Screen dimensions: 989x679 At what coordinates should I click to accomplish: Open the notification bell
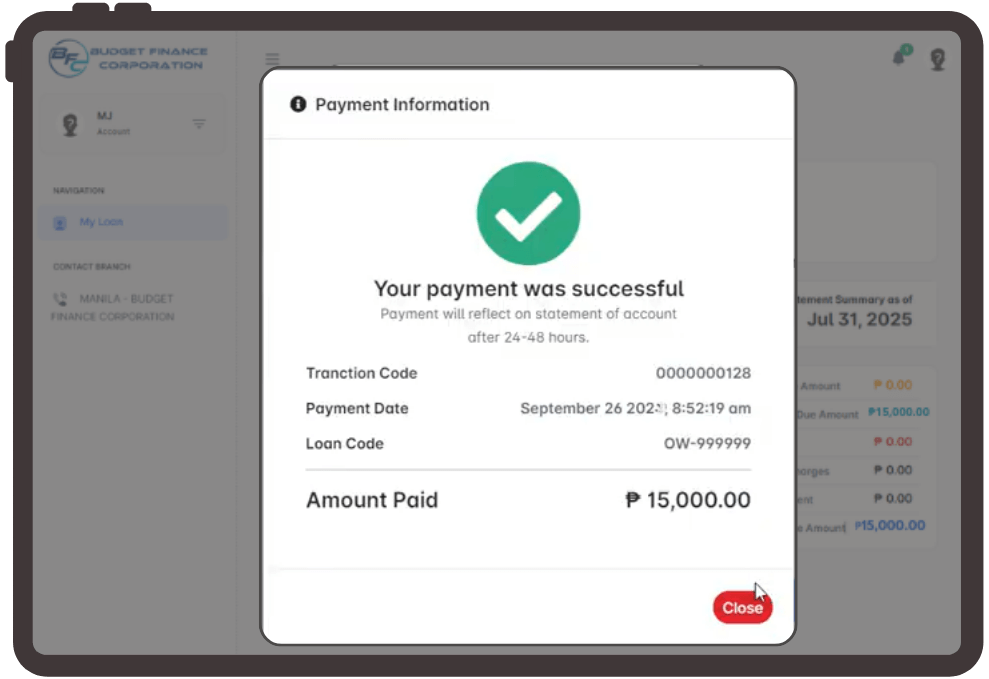click(x=899, y=58)
